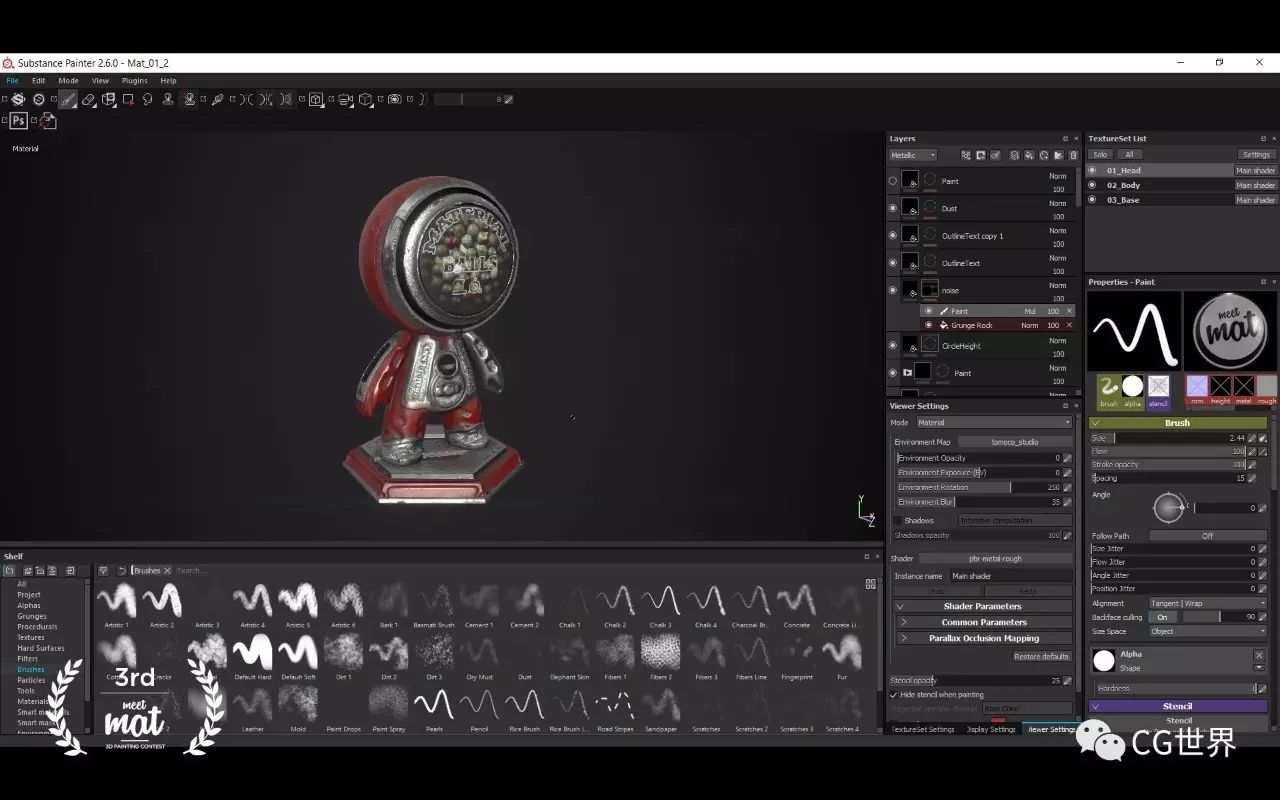This screenshot has width=1280, height=800.
Task: Switch to TextureSet Settings tab
Action: point(923,729)
